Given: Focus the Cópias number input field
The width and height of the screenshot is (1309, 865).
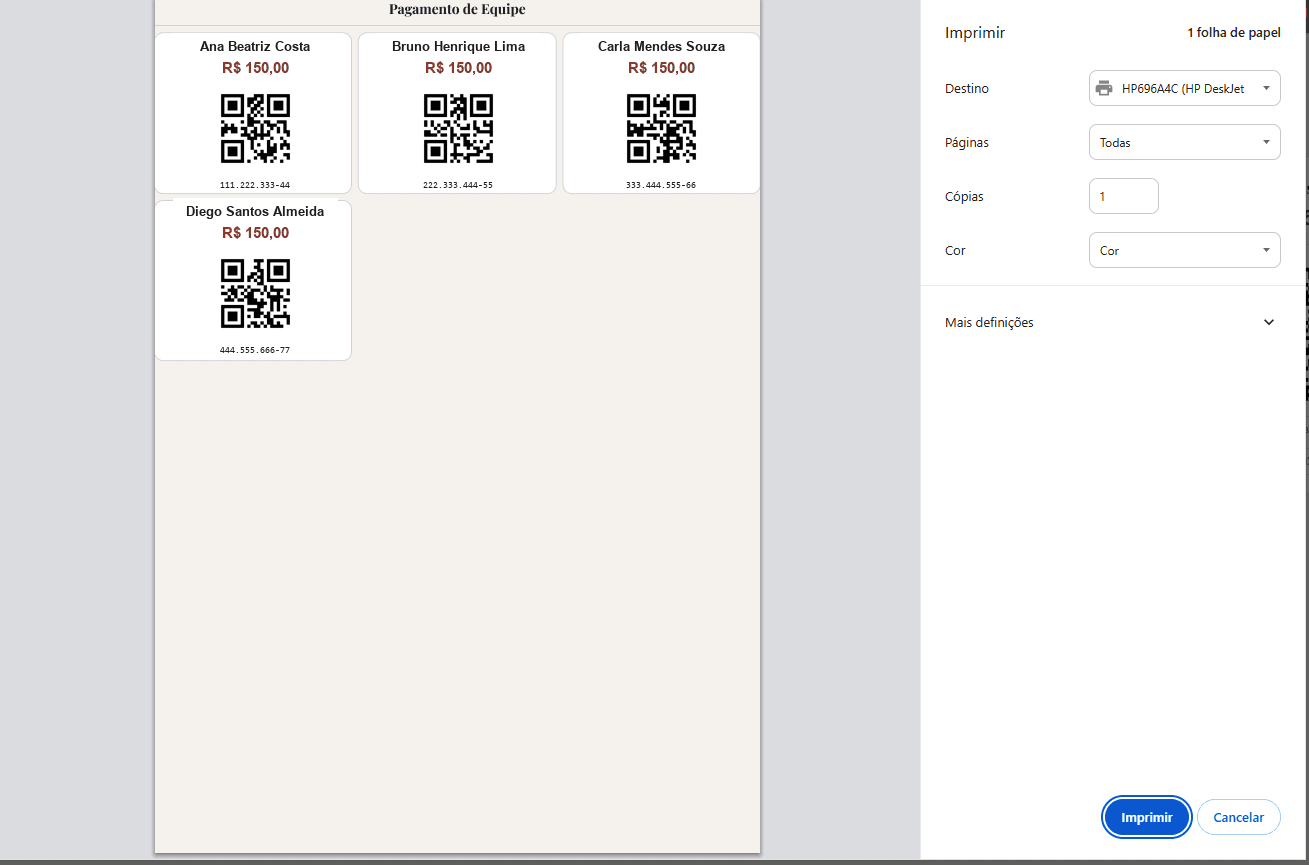Looking at the screenshot, I should click(1123, 196).
